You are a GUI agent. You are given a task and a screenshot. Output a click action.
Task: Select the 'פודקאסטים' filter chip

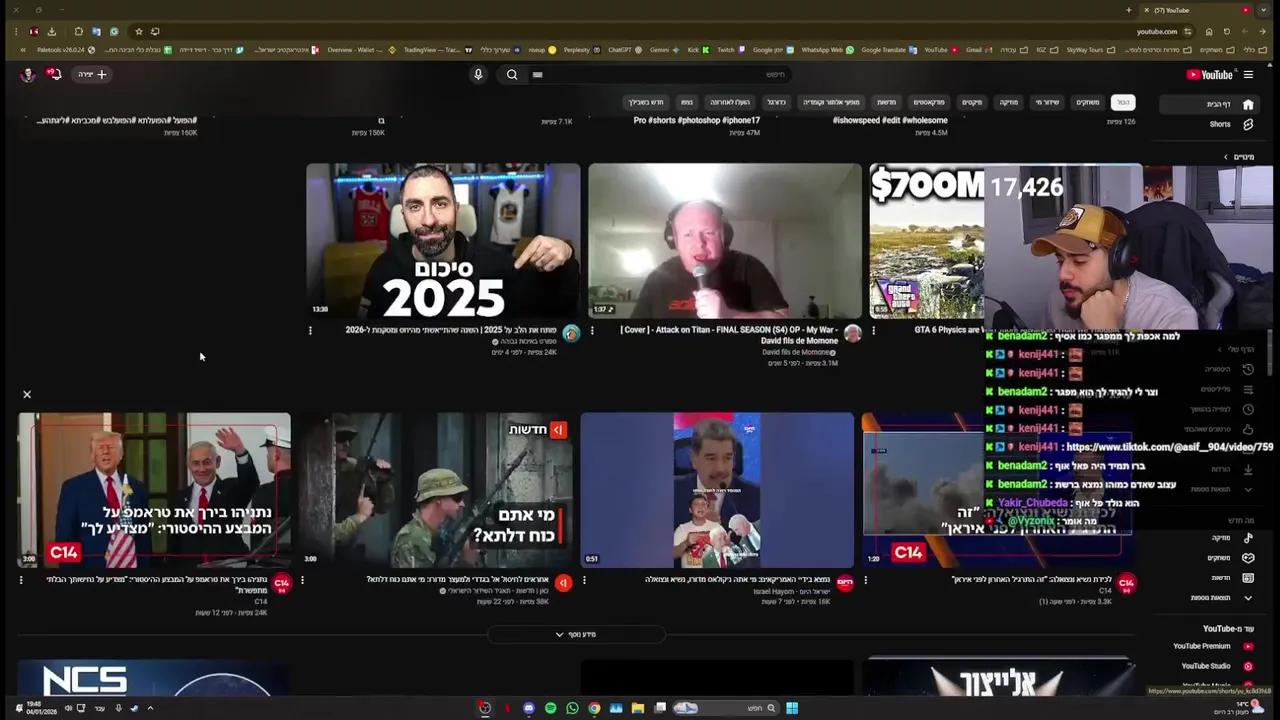click(x=929, y=102)
